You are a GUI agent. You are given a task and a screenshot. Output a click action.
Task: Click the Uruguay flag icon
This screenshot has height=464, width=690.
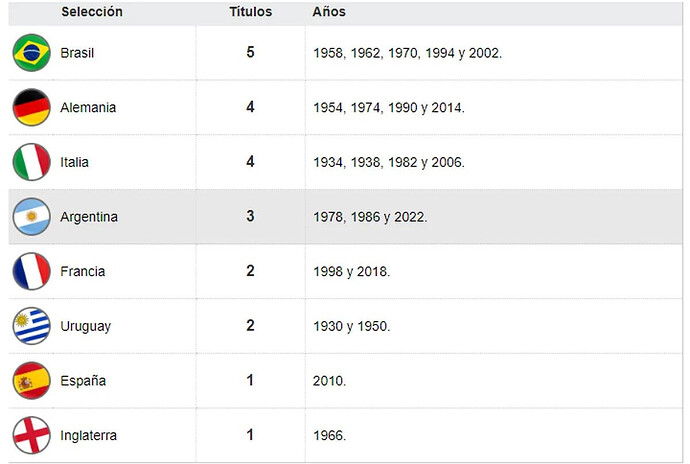31,326
